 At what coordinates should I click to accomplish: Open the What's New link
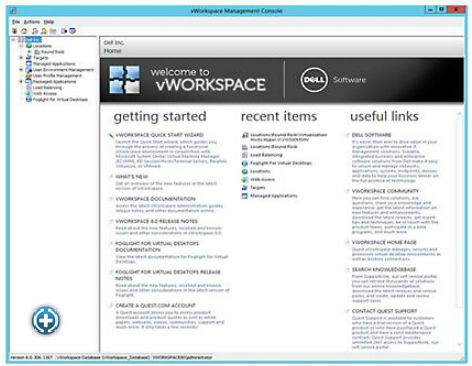[132, 177]
